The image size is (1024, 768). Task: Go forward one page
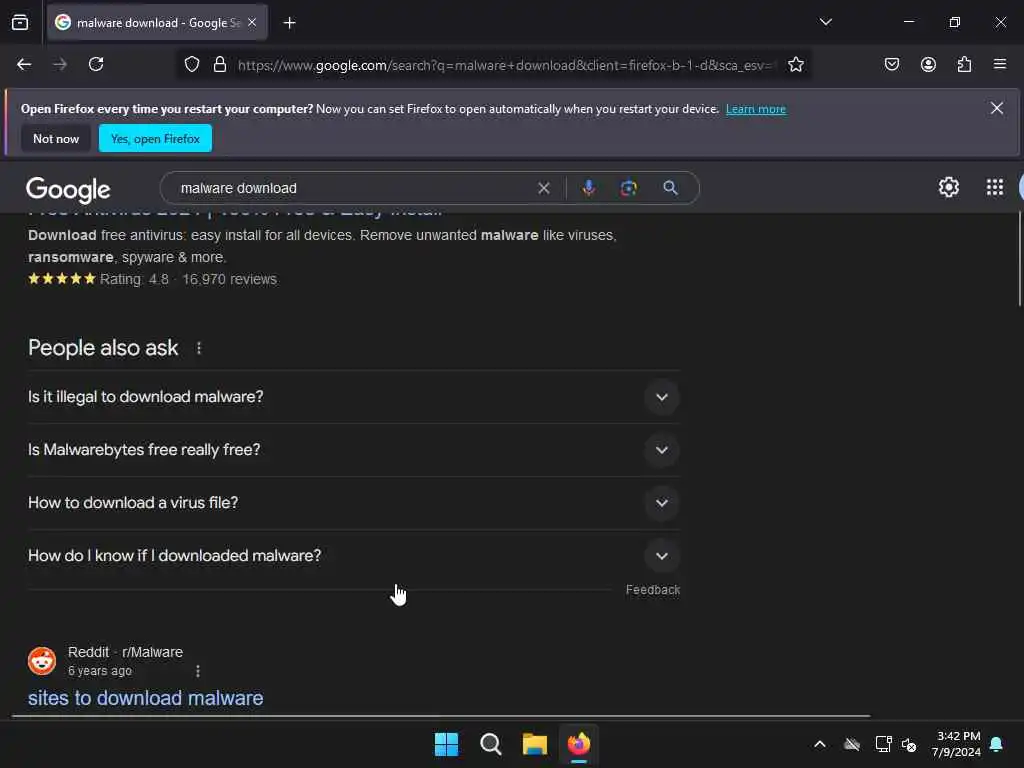click(x=60, y=65)
